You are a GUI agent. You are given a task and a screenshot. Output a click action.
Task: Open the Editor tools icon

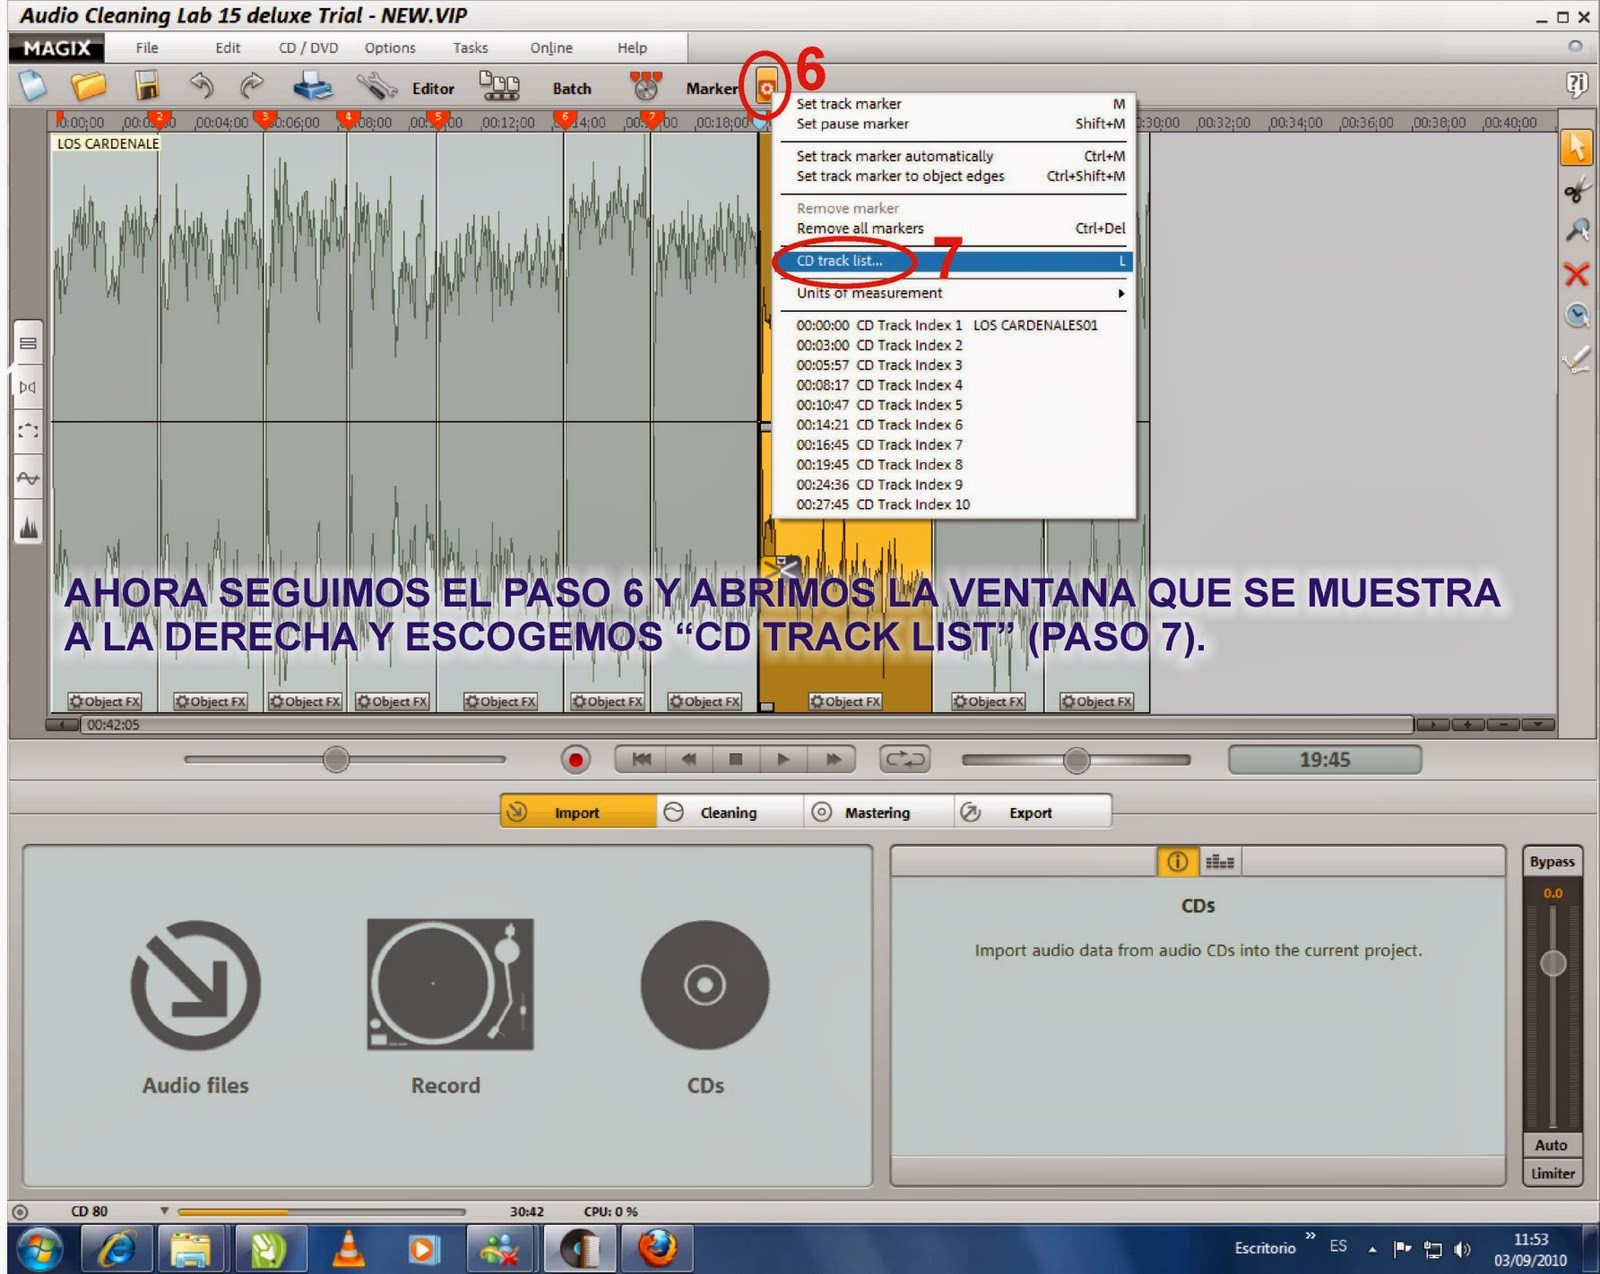coord(377,87)
